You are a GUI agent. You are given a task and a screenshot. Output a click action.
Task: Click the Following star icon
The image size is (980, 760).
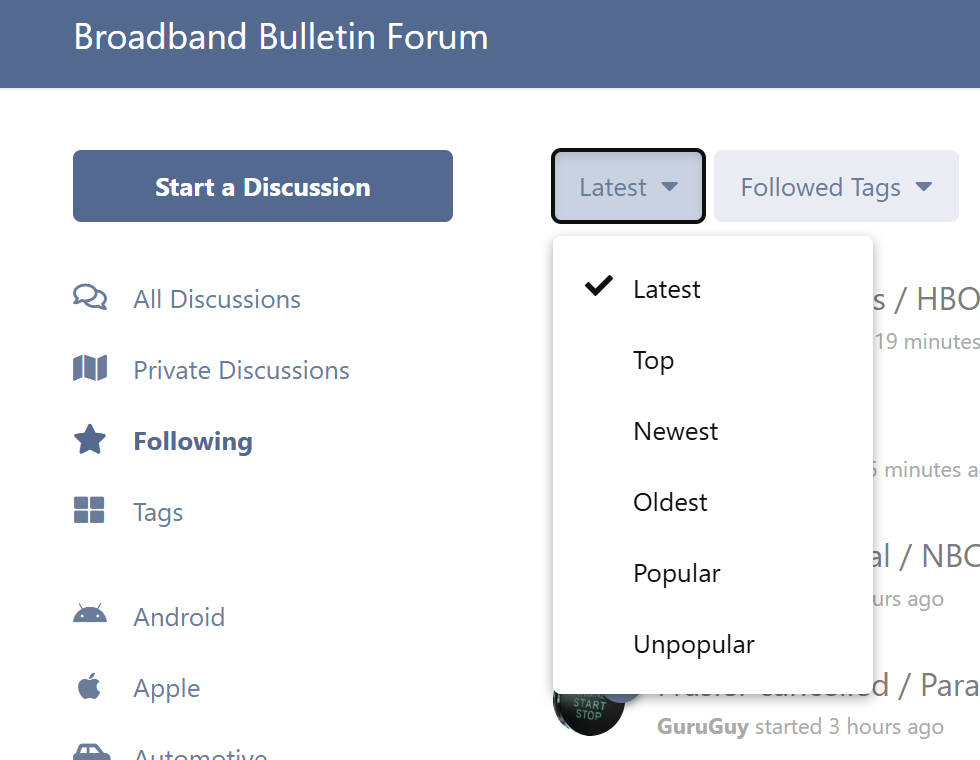point(90,439)
